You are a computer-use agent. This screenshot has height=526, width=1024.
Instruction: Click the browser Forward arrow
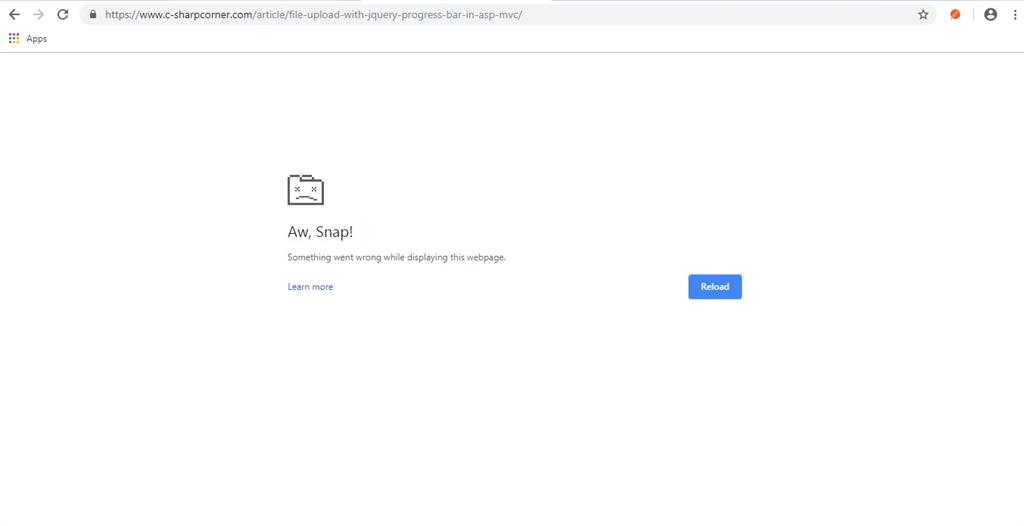pyautogui.click(x=39, y=14)
